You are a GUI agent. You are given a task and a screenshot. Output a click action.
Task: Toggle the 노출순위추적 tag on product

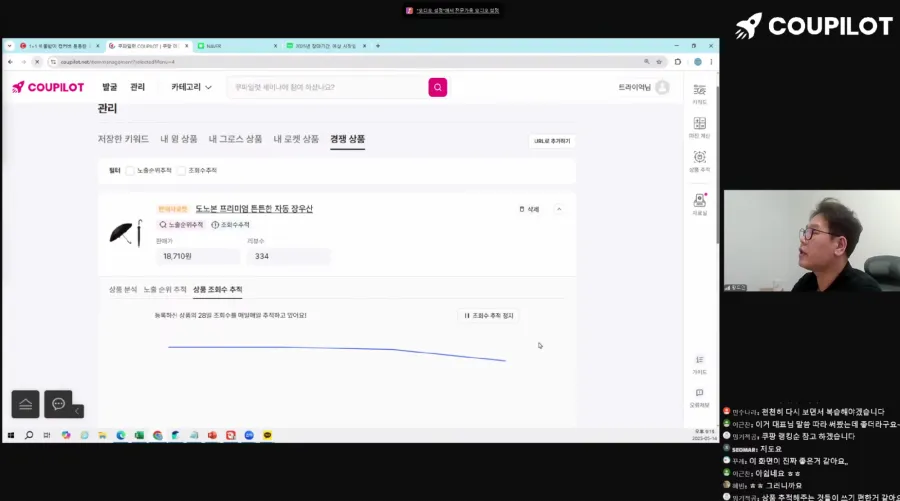pos(181,225)
